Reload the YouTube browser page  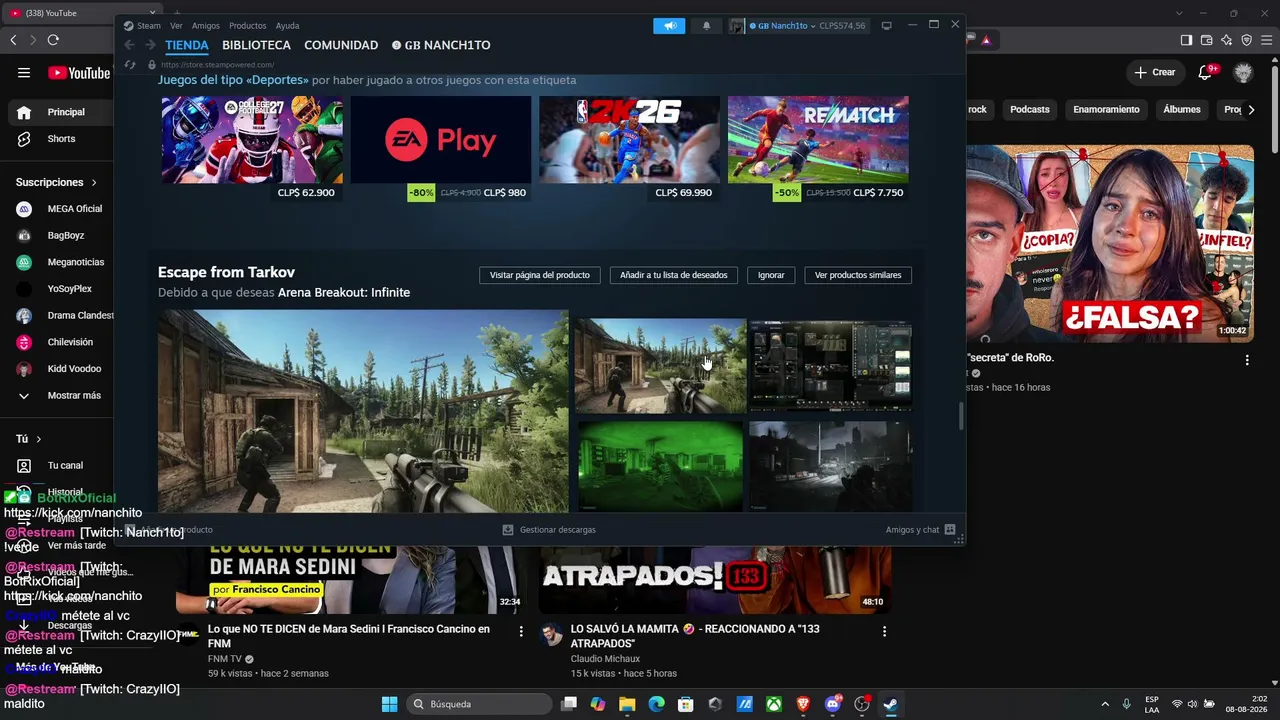click(53, 40)
